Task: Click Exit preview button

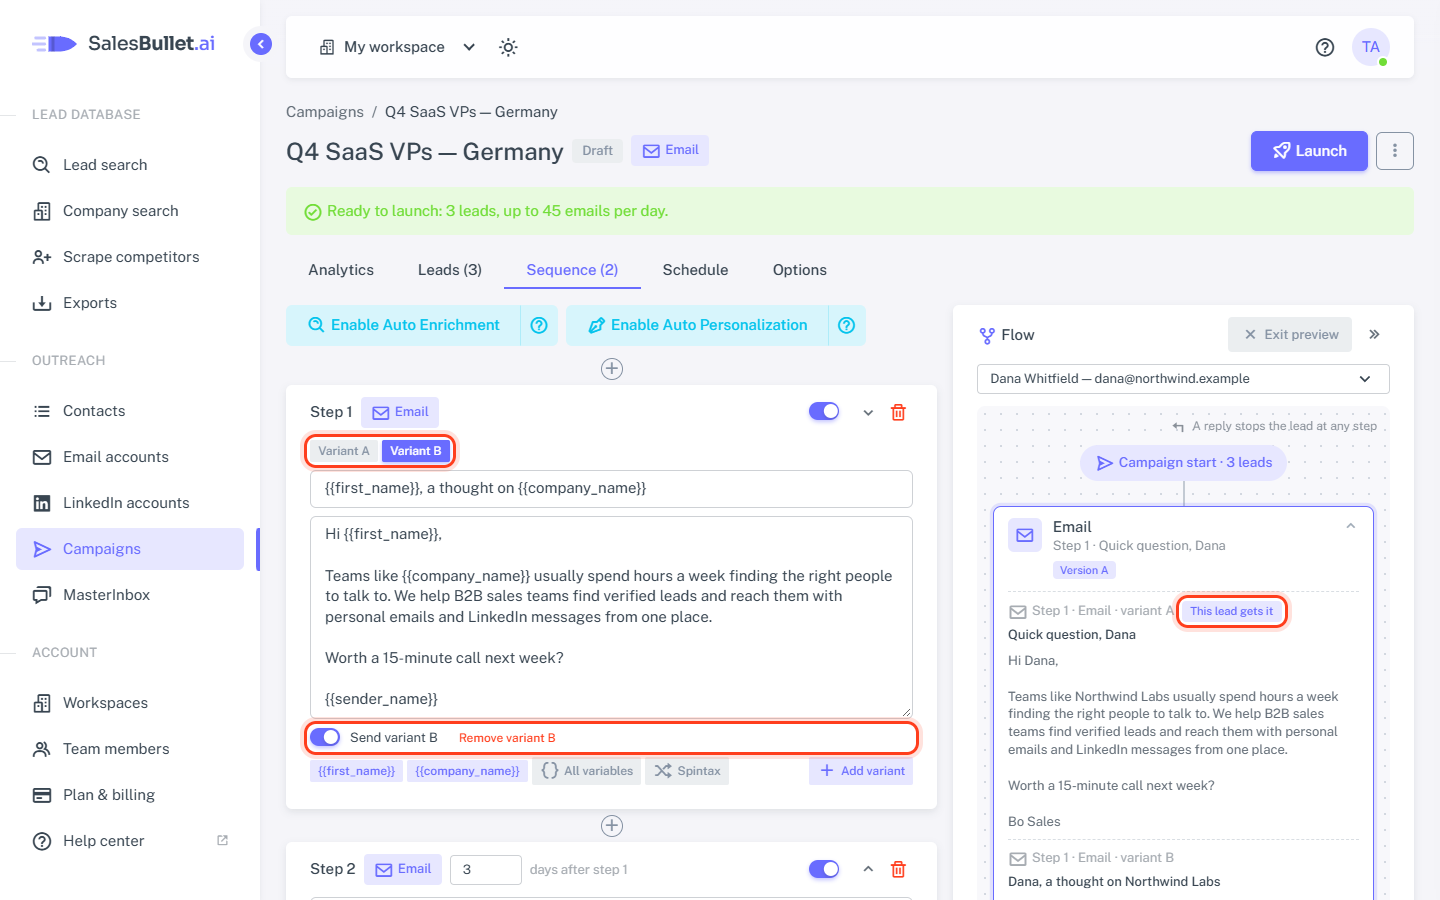Action: [1290, 335]
